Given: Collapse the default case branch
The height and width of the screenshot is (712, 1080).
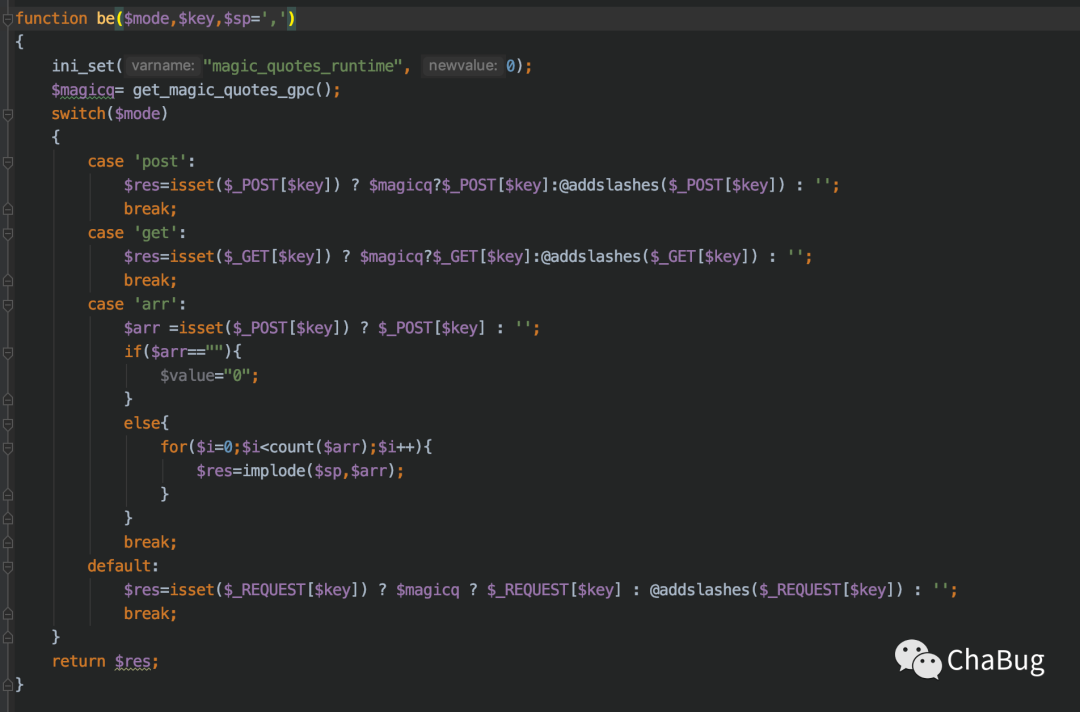Looking at the screenshot, I should pyautogui.click(x=8, y=565).
